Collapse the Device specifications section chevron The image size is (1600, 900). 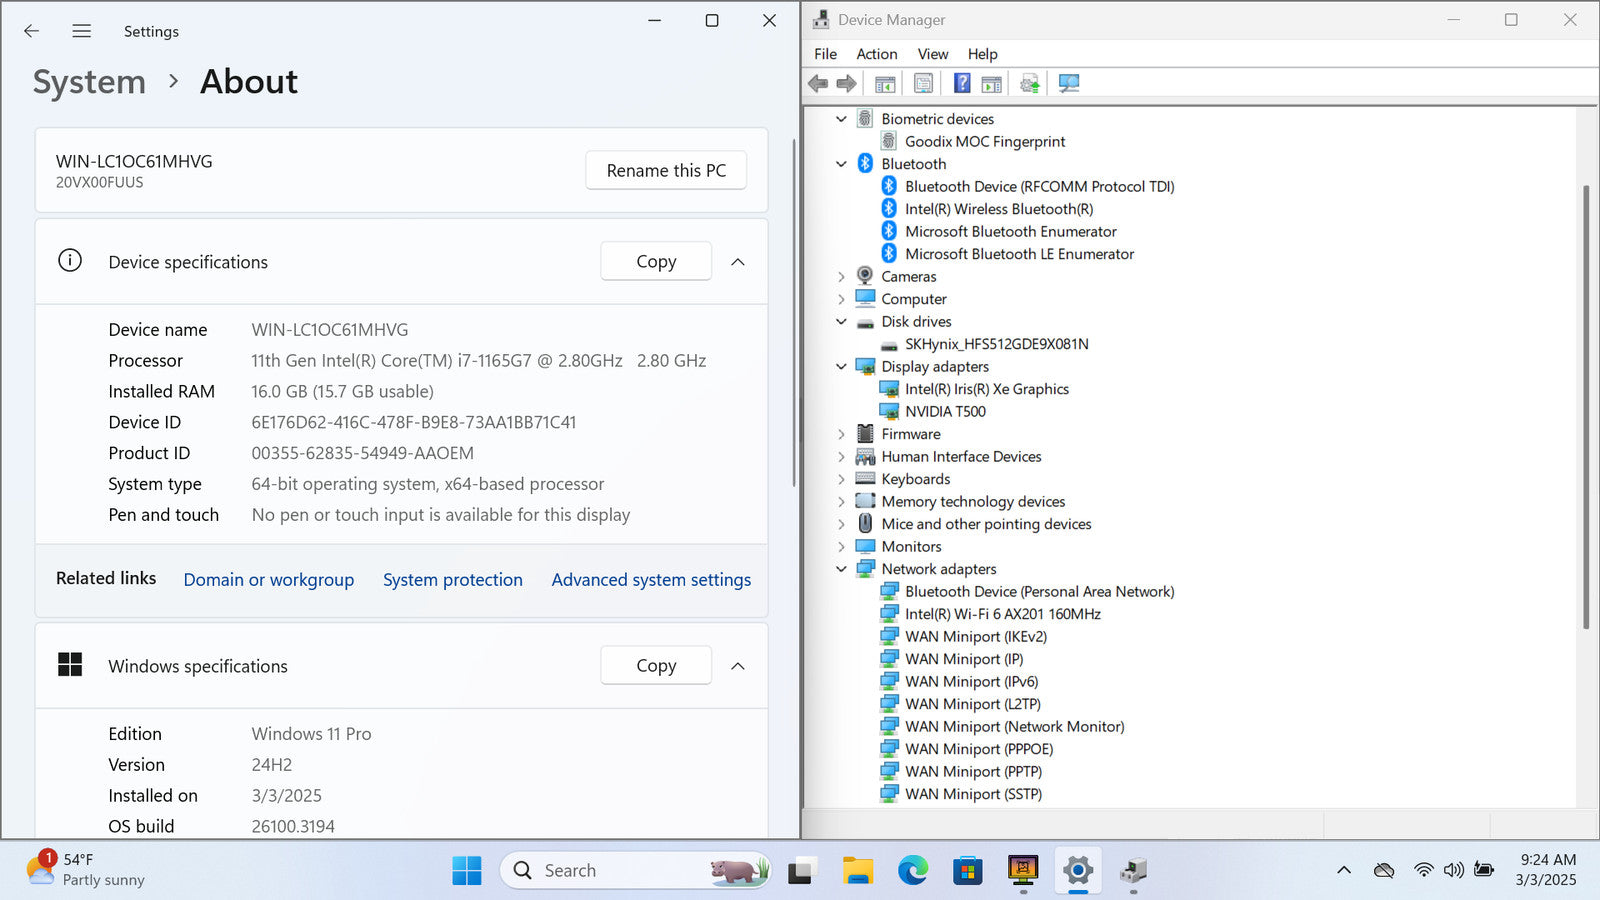(738, 262)
